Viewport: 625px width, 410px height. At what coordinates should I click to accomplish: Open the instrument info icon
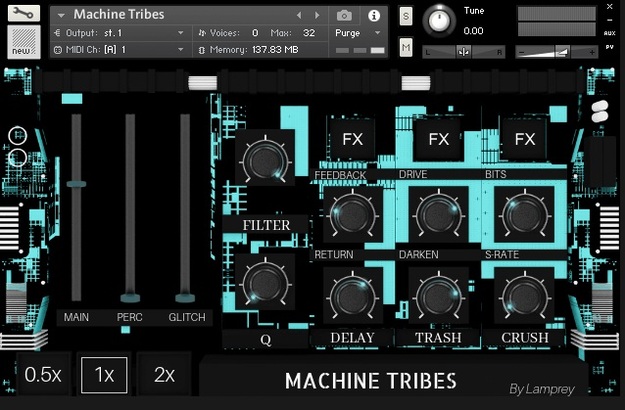[x=374, y=16]
